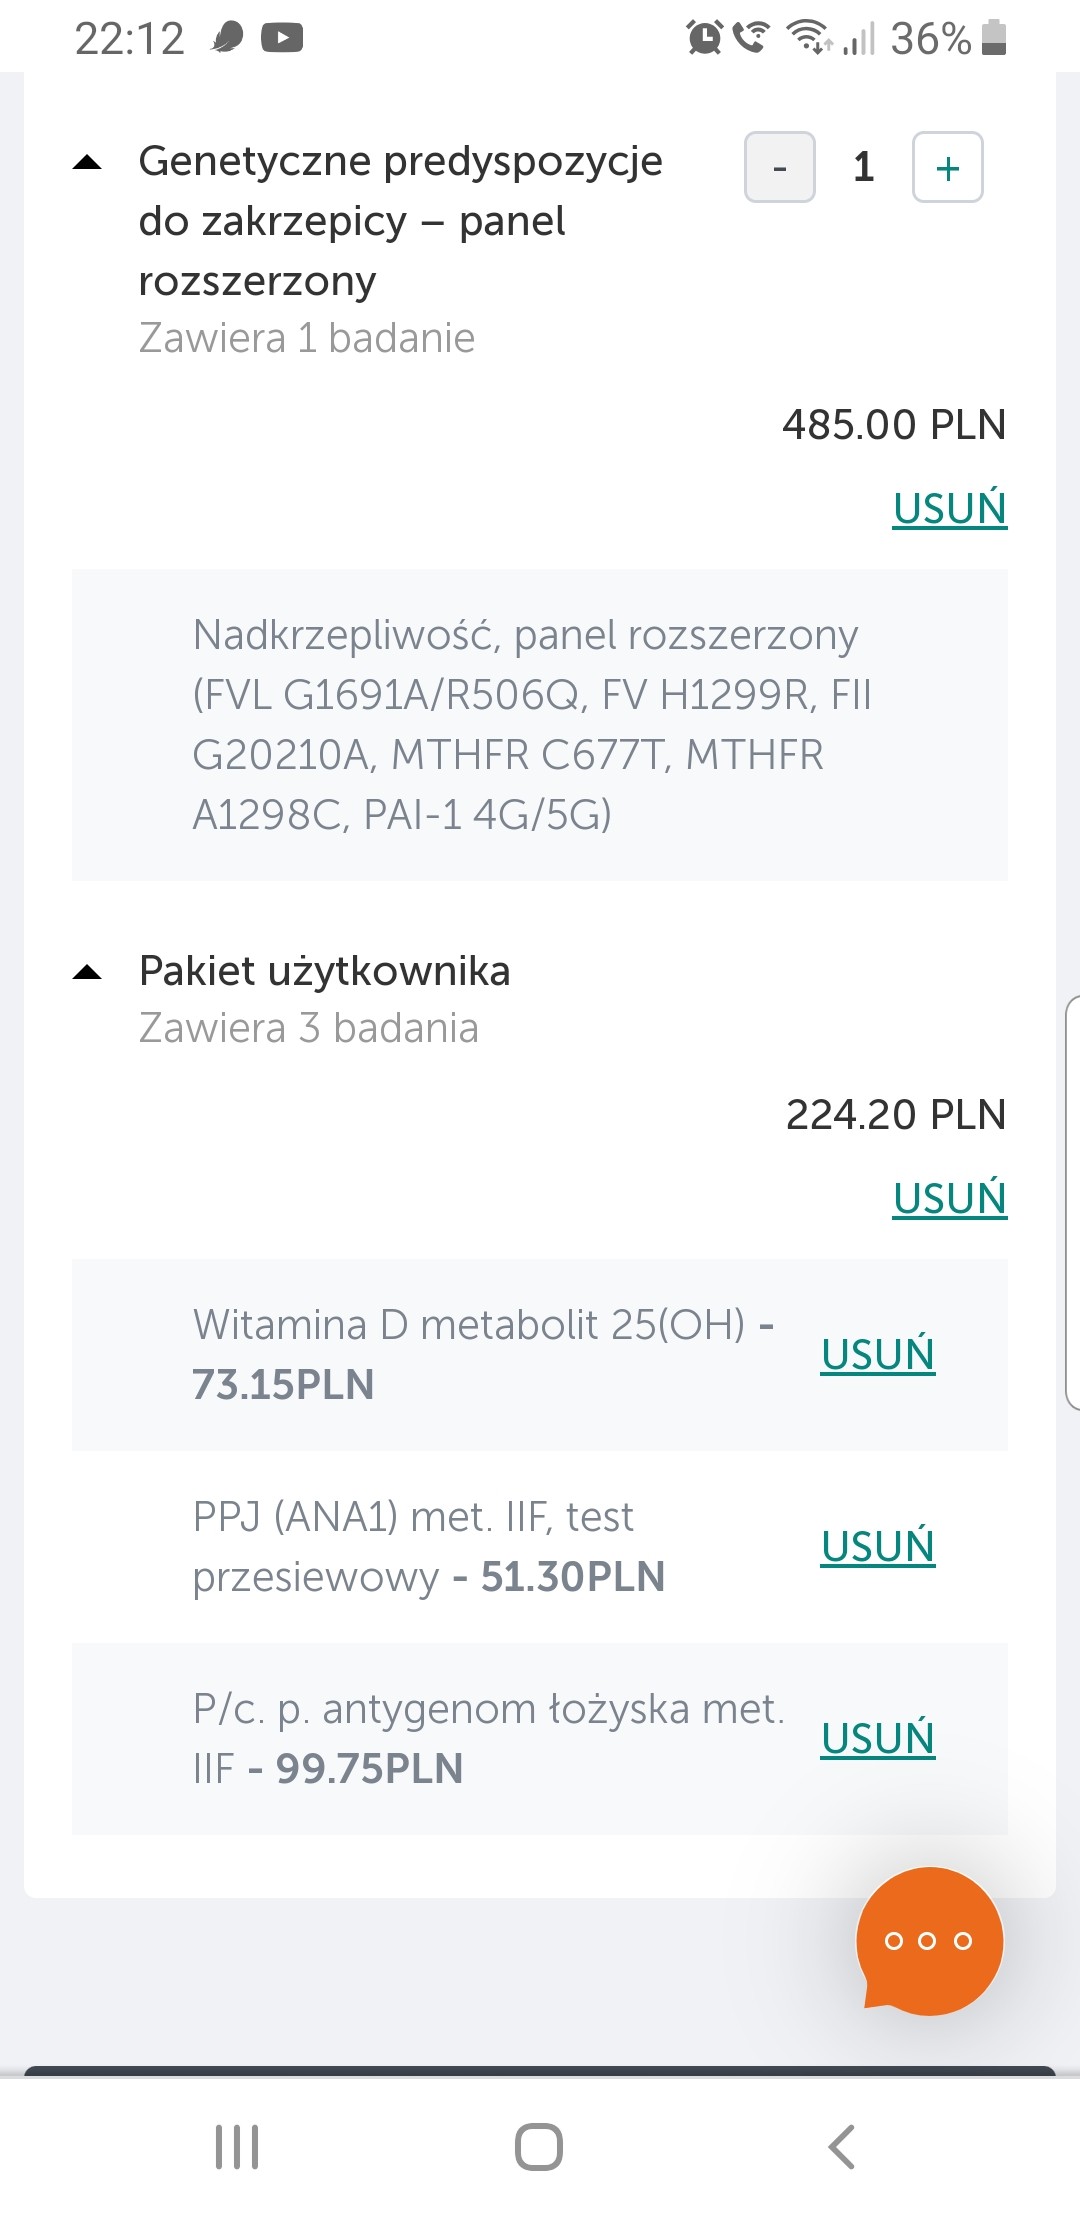Remove the whole Pakiet użytkownika package
The image size is (1080, 2220).
(x=949, y=1198)
